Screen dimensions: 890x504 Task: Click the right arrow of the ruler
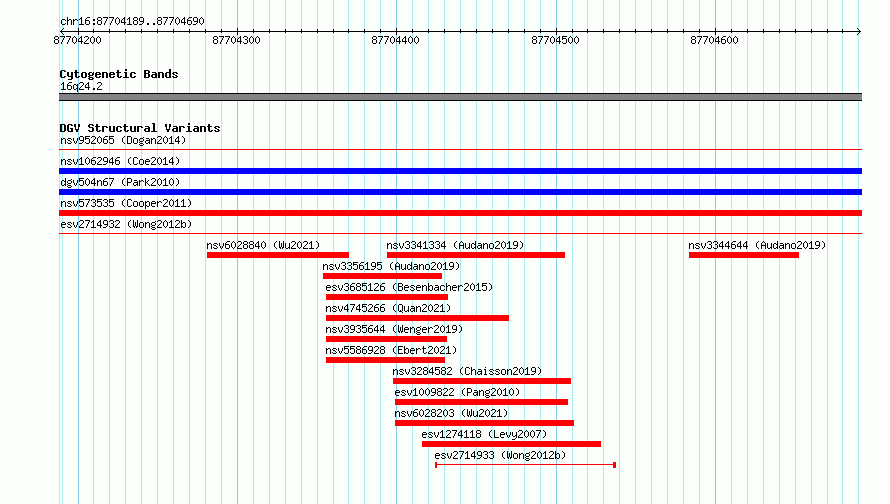pos(859,31)
